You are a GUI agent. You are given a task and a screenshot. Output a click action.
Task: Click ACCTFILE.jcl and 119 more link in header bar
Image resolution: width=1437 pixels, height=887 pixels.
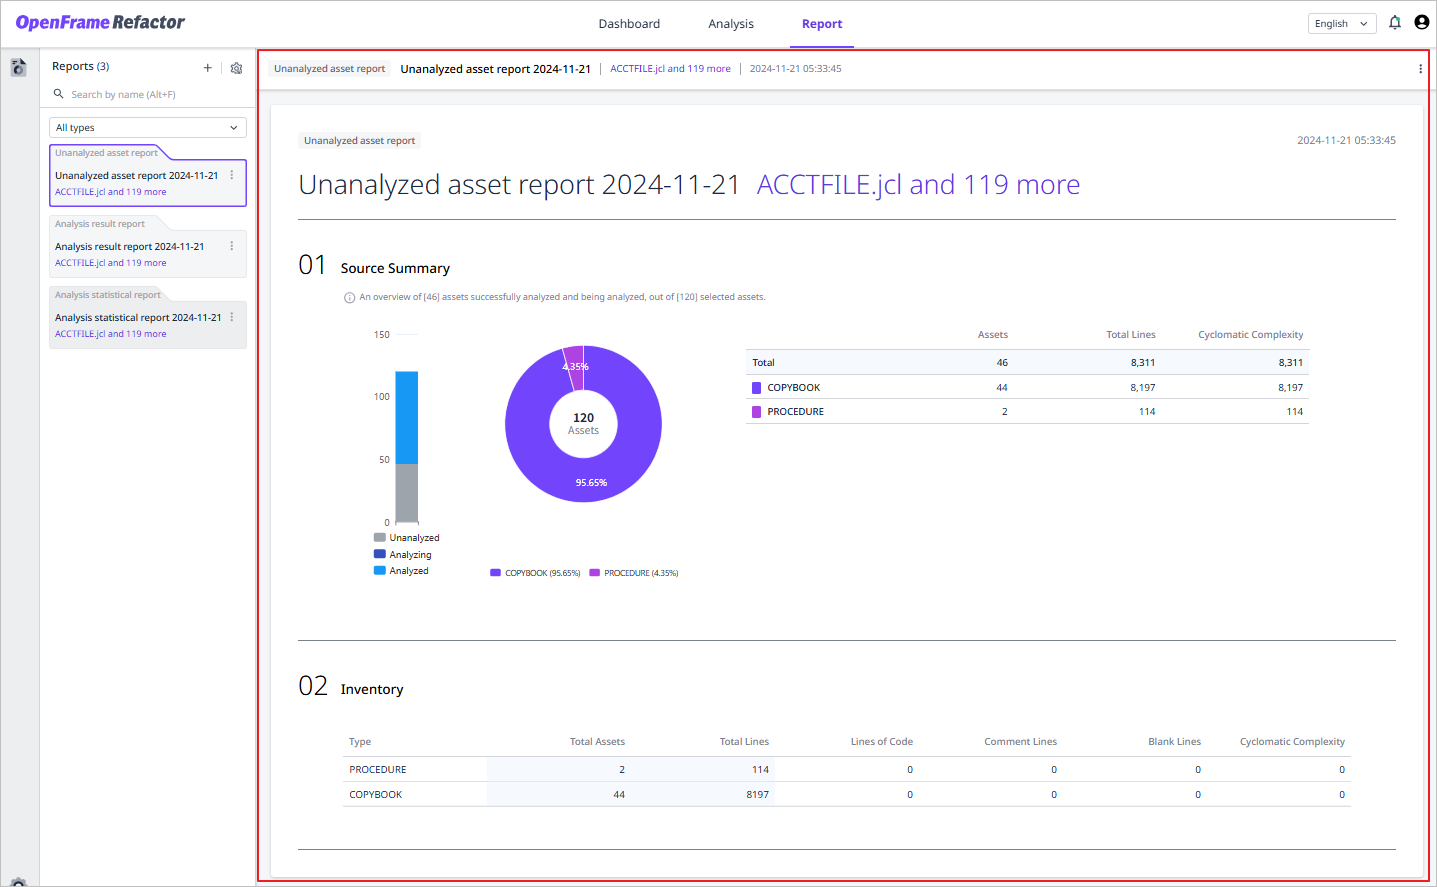(x=670, y=69)
